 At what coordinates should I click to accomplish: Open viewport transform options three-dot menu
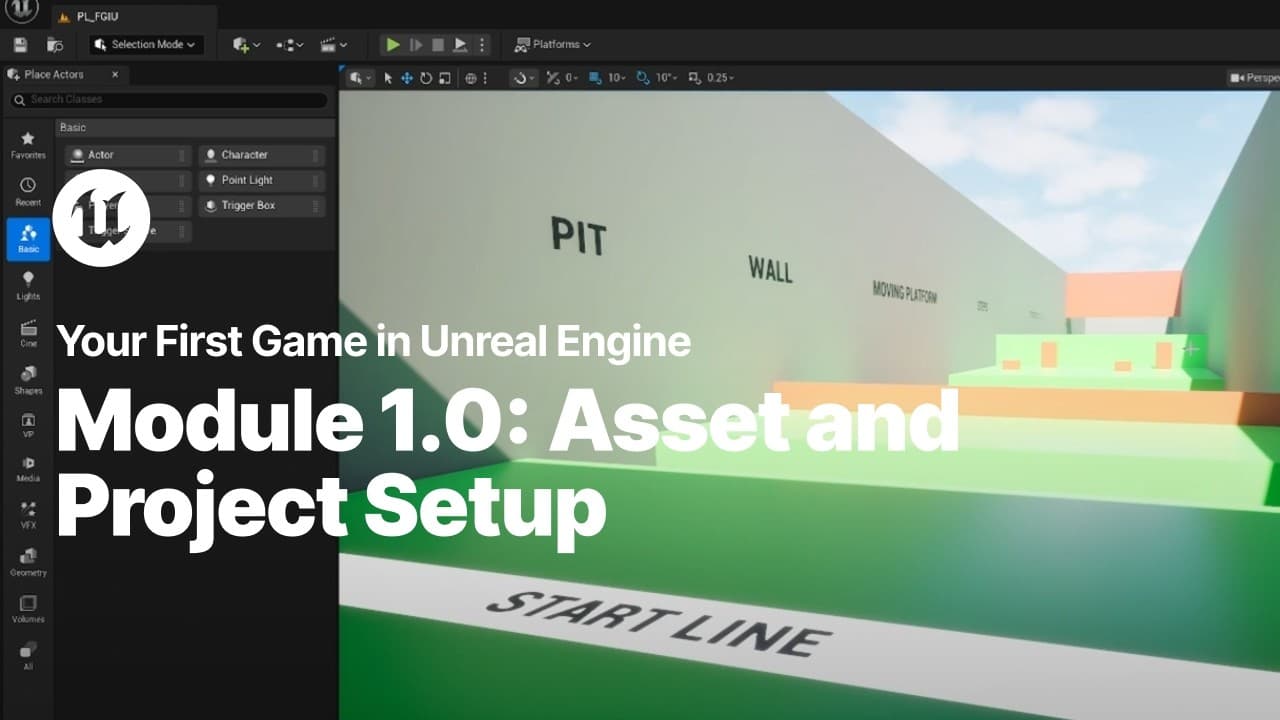pos(486,78)
